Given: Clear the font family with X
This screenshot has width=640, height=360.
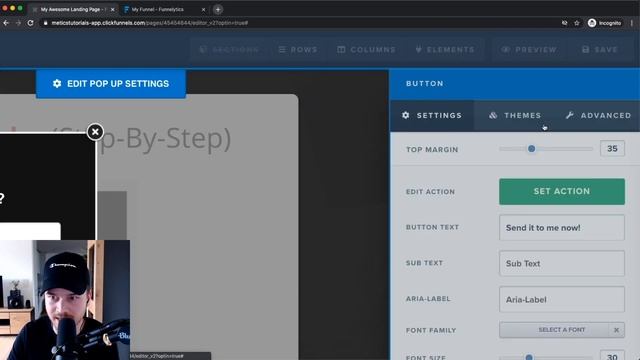Looking at the screenshot, I should pyautogui.click(x=616, y=330).
